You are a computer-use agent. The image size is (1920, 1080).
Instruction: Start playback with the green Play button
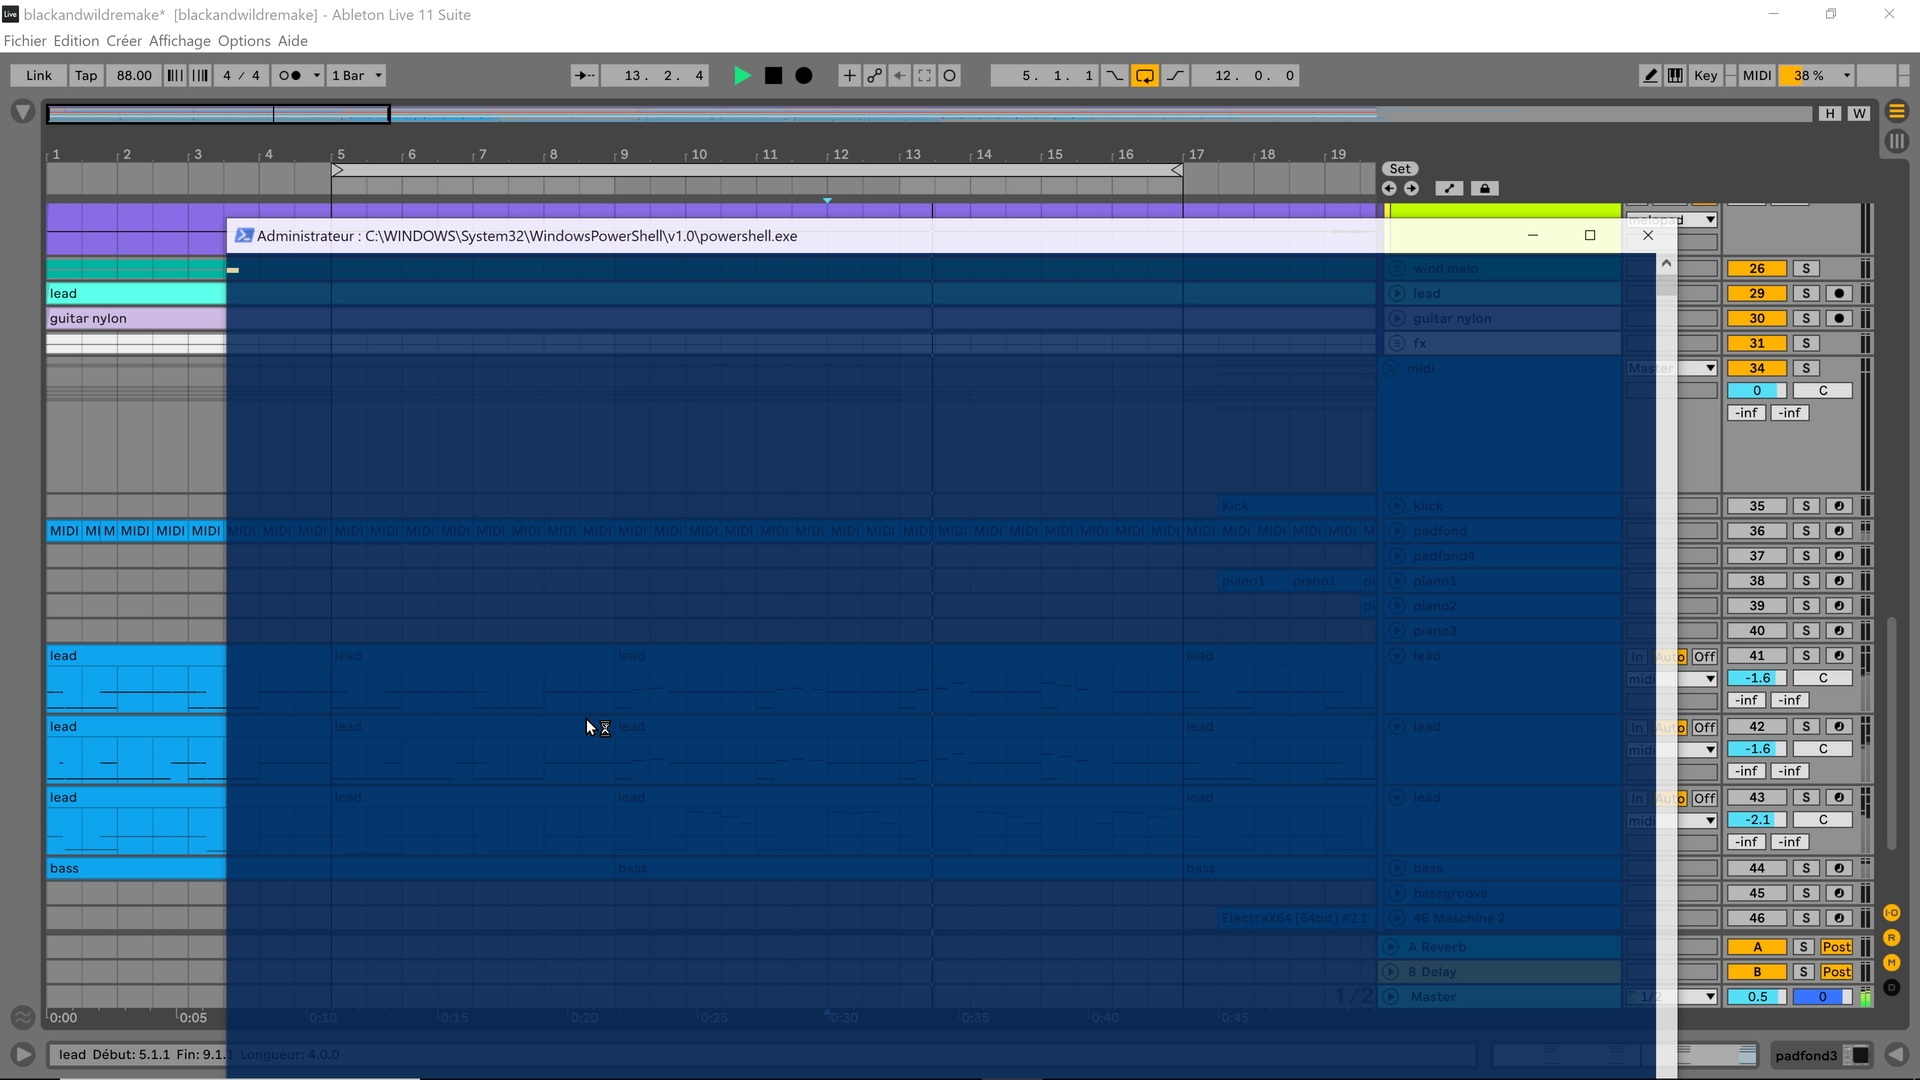coord(742,76)
